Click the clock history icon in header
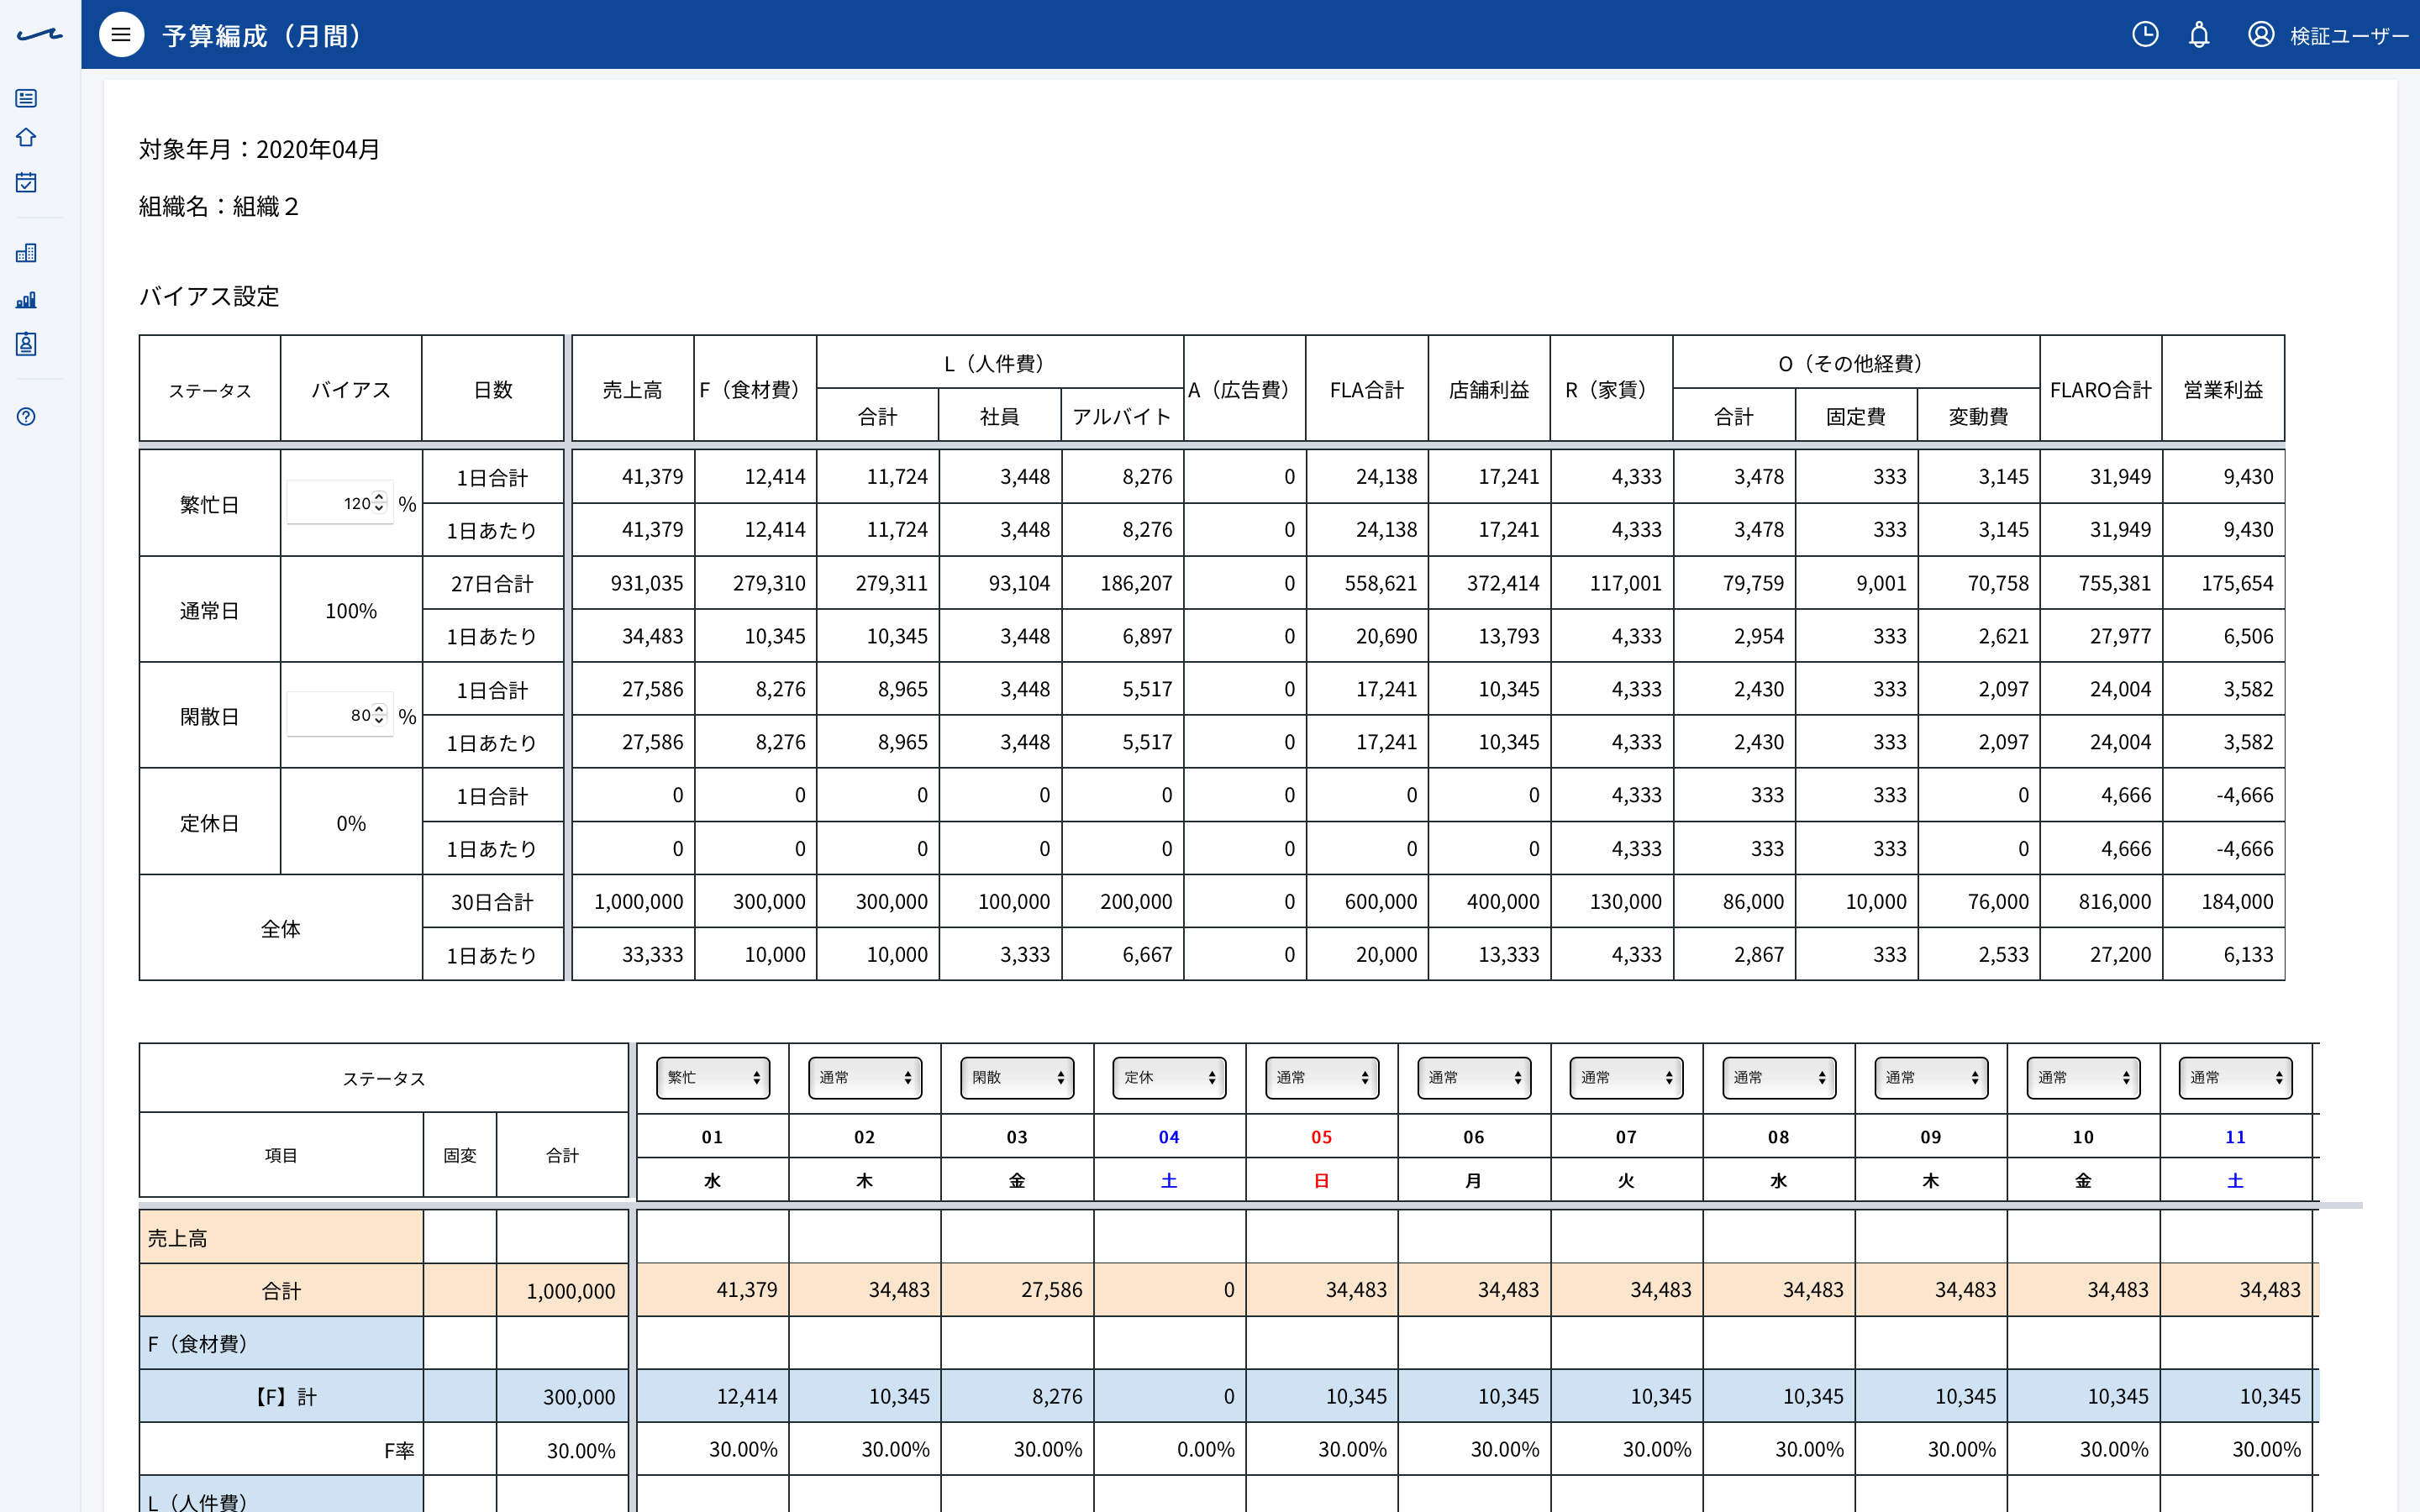Image resolution: width=2420 pixels, height=1512 pixels. click(2145, 35)
